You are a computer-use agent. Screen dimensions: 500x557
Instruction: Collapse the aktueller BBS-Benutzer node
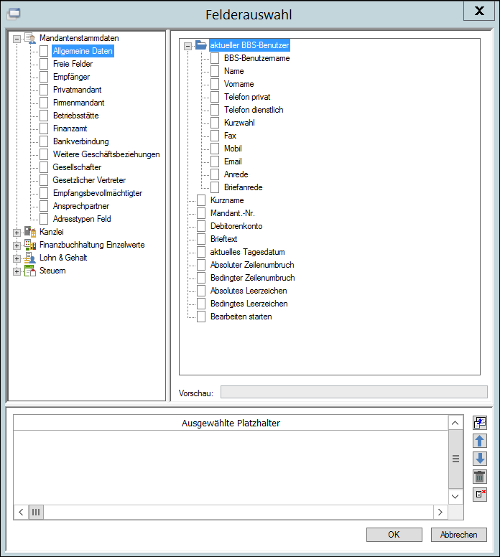pos(188,46)
